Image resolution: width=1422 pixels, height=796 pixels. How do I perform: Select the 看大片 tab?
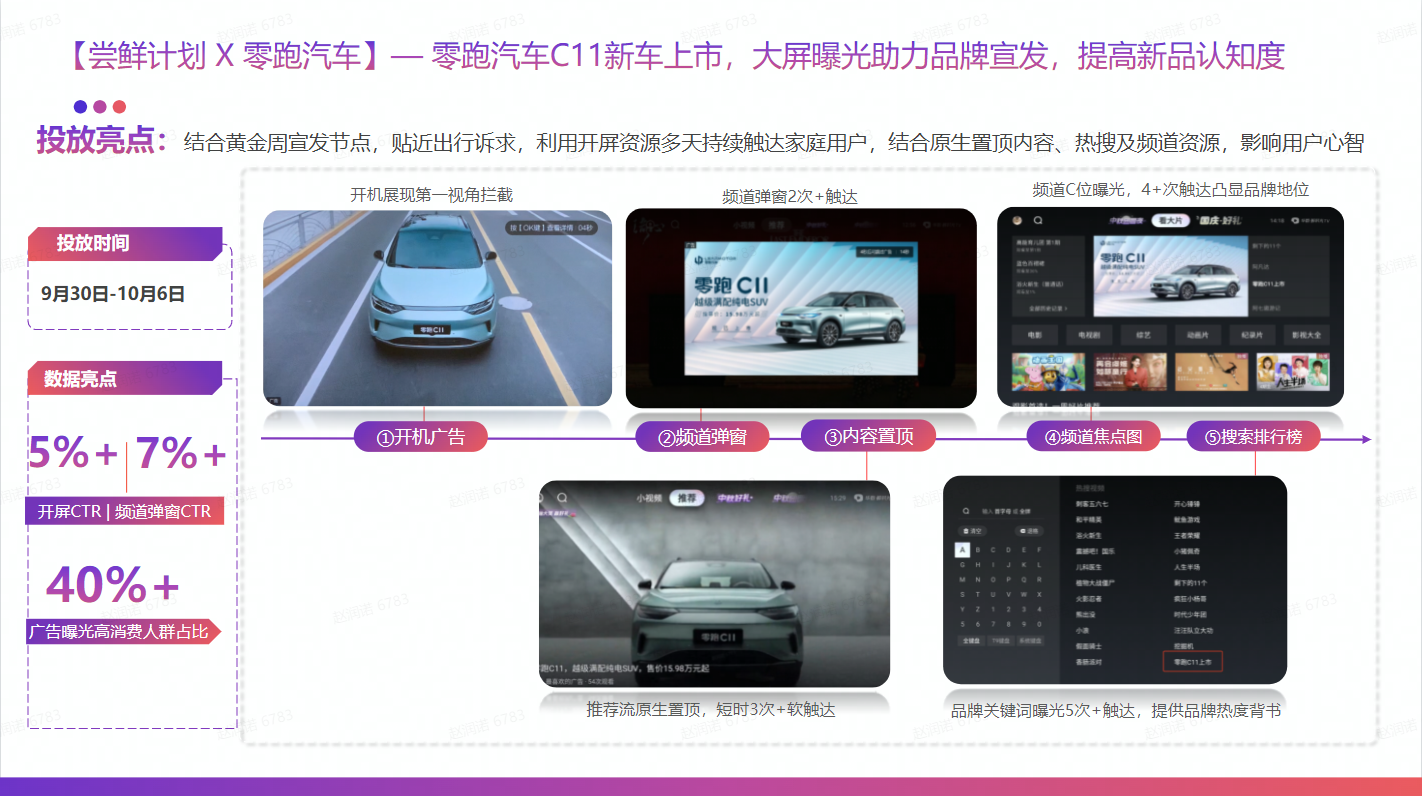pos(1171,220)
